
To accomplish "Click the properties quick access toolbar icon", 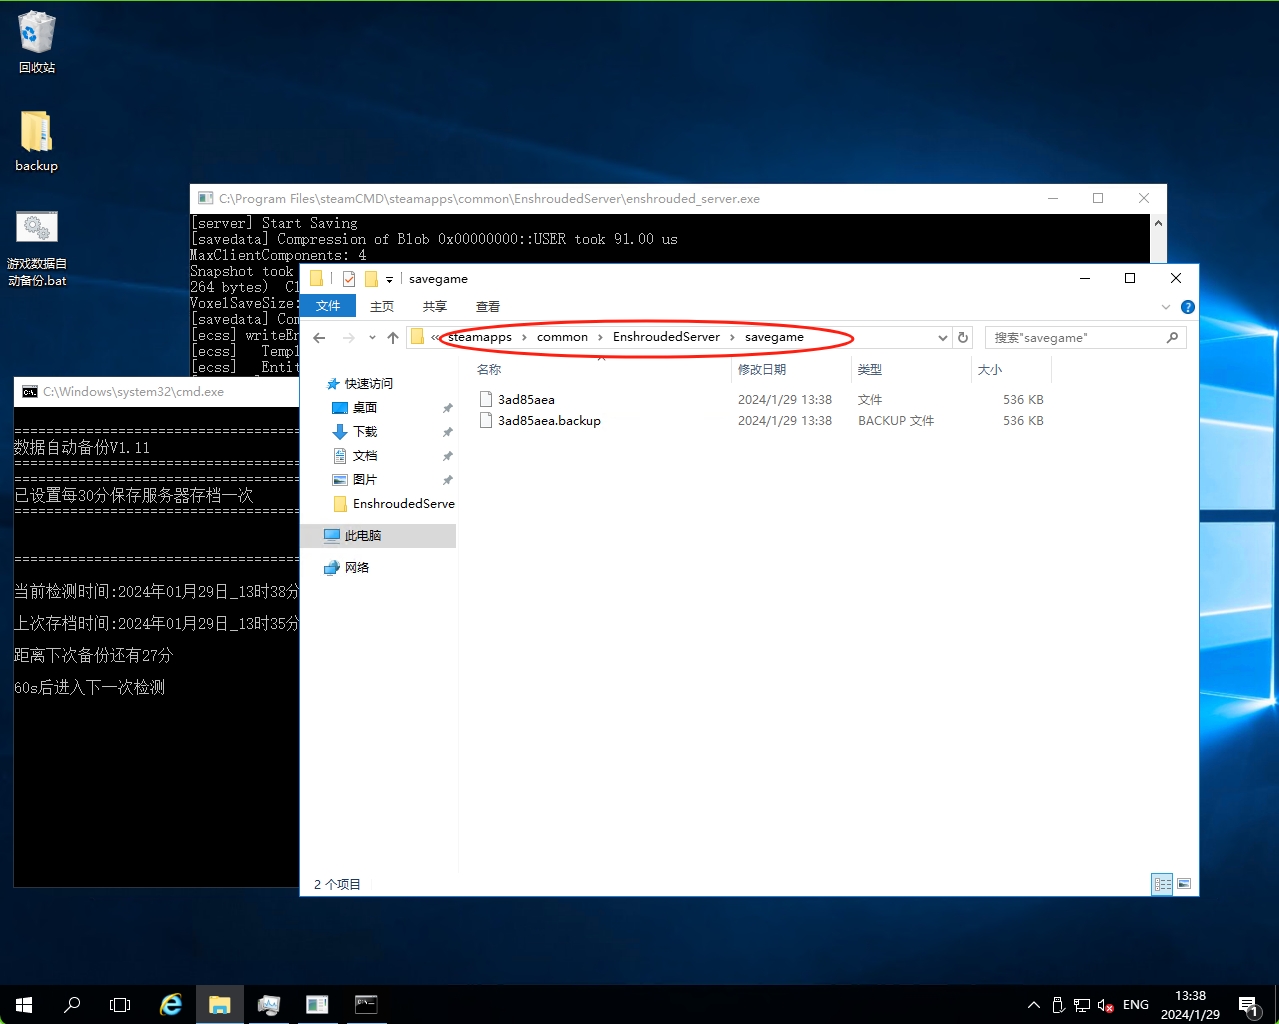I will [348, 279].
